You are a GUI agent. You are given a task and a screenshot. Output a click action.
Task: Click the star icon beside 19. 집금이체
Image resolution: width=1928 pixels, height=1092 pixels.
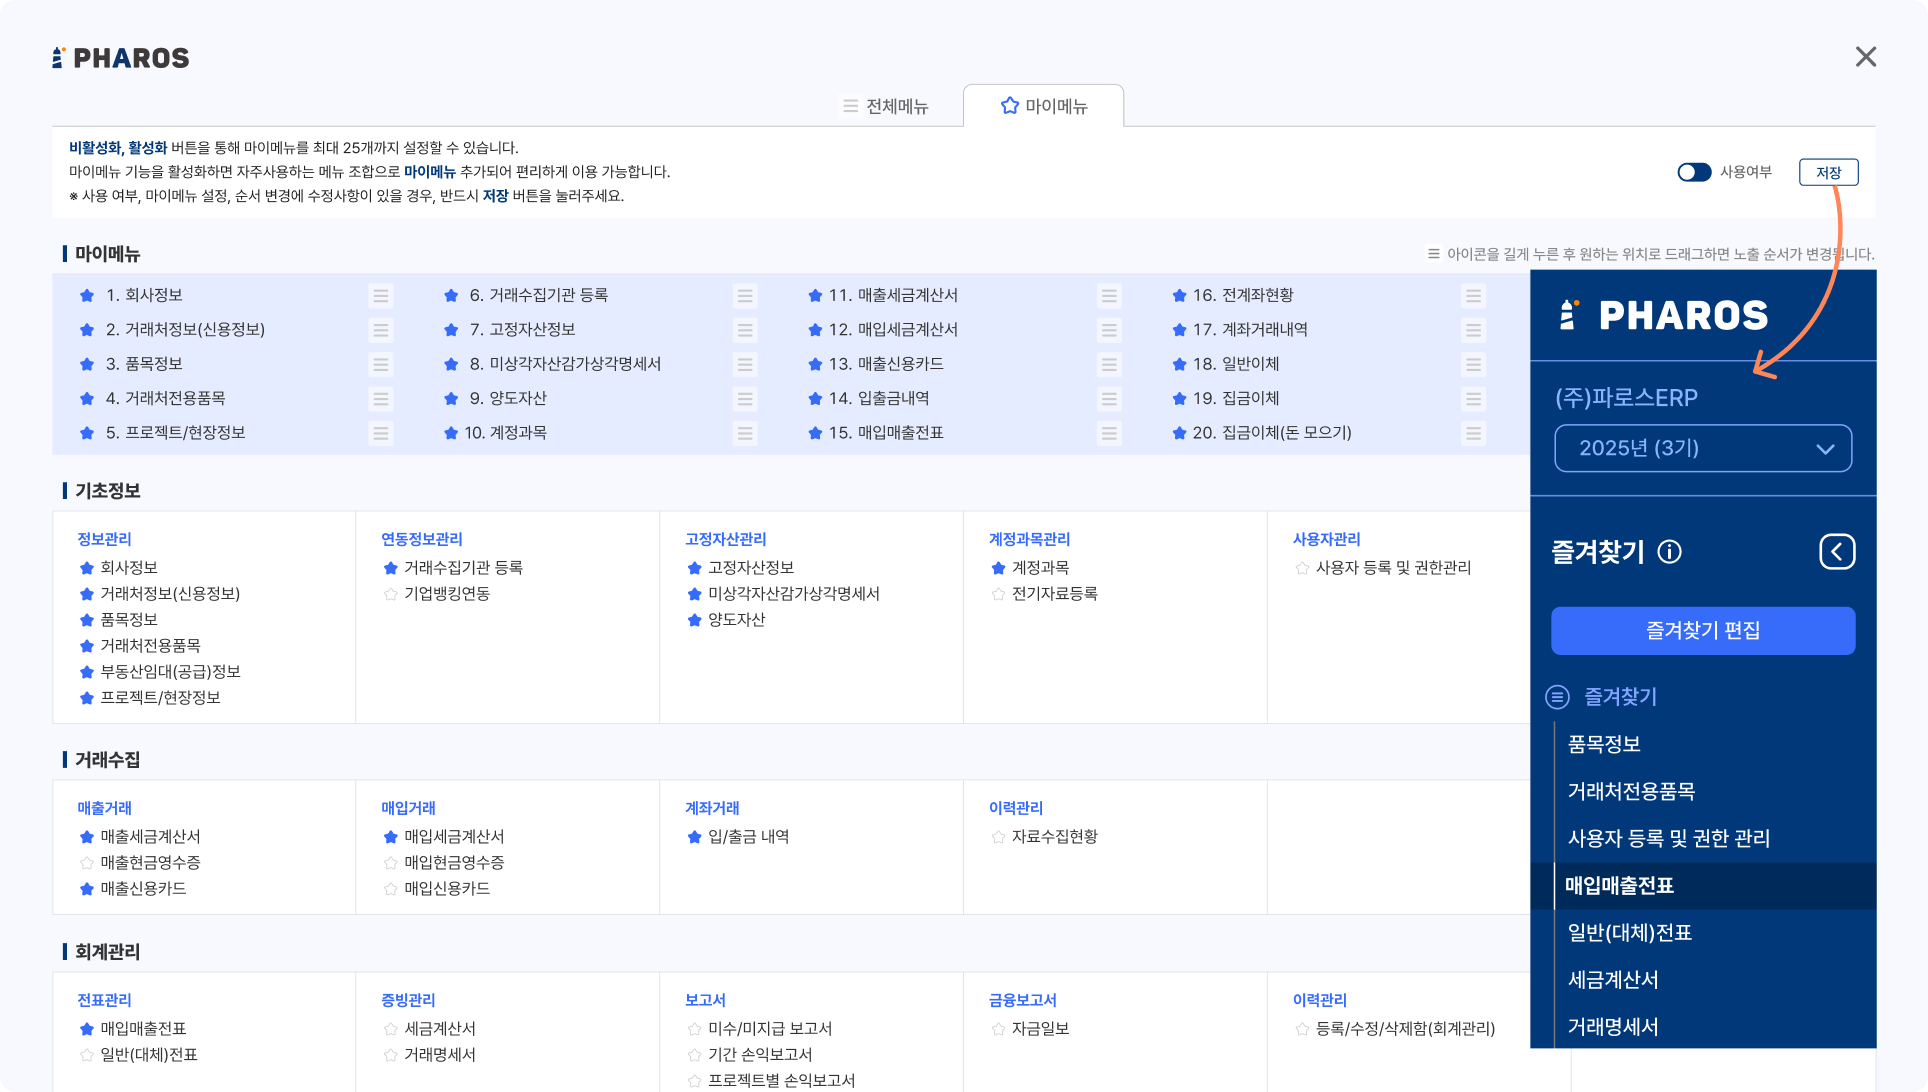pyautogui.click(x=1179, y=399)
